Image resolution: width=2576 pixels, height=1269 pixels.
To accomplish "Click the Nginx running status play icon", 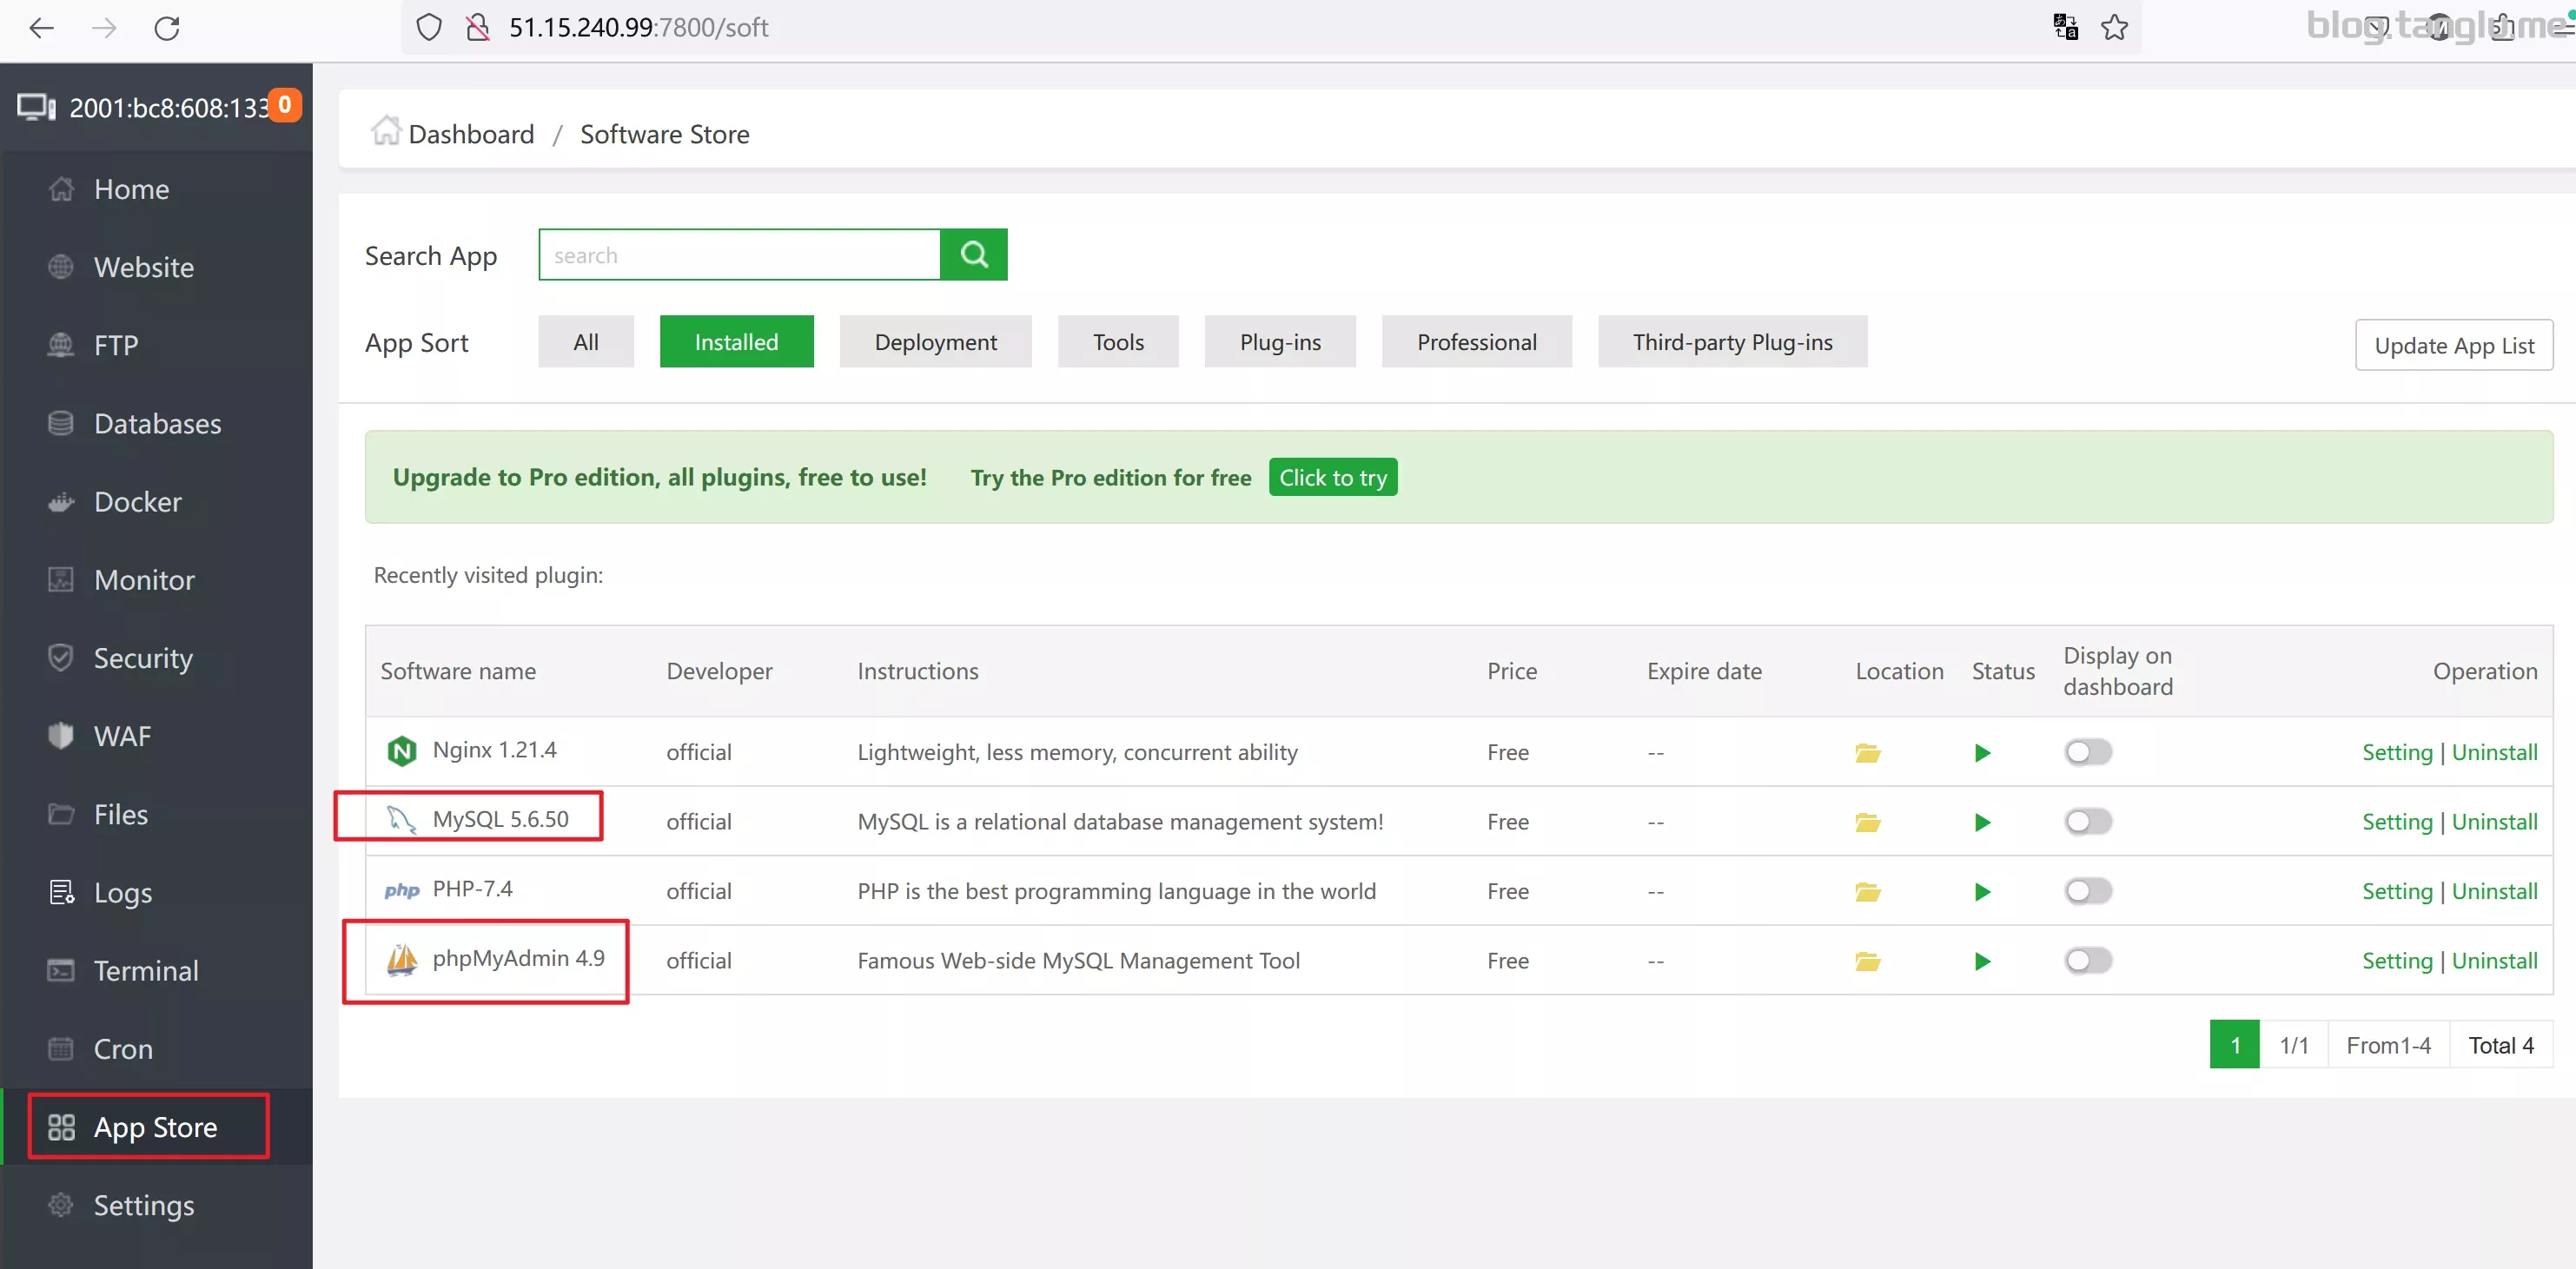I will 1983,753.
